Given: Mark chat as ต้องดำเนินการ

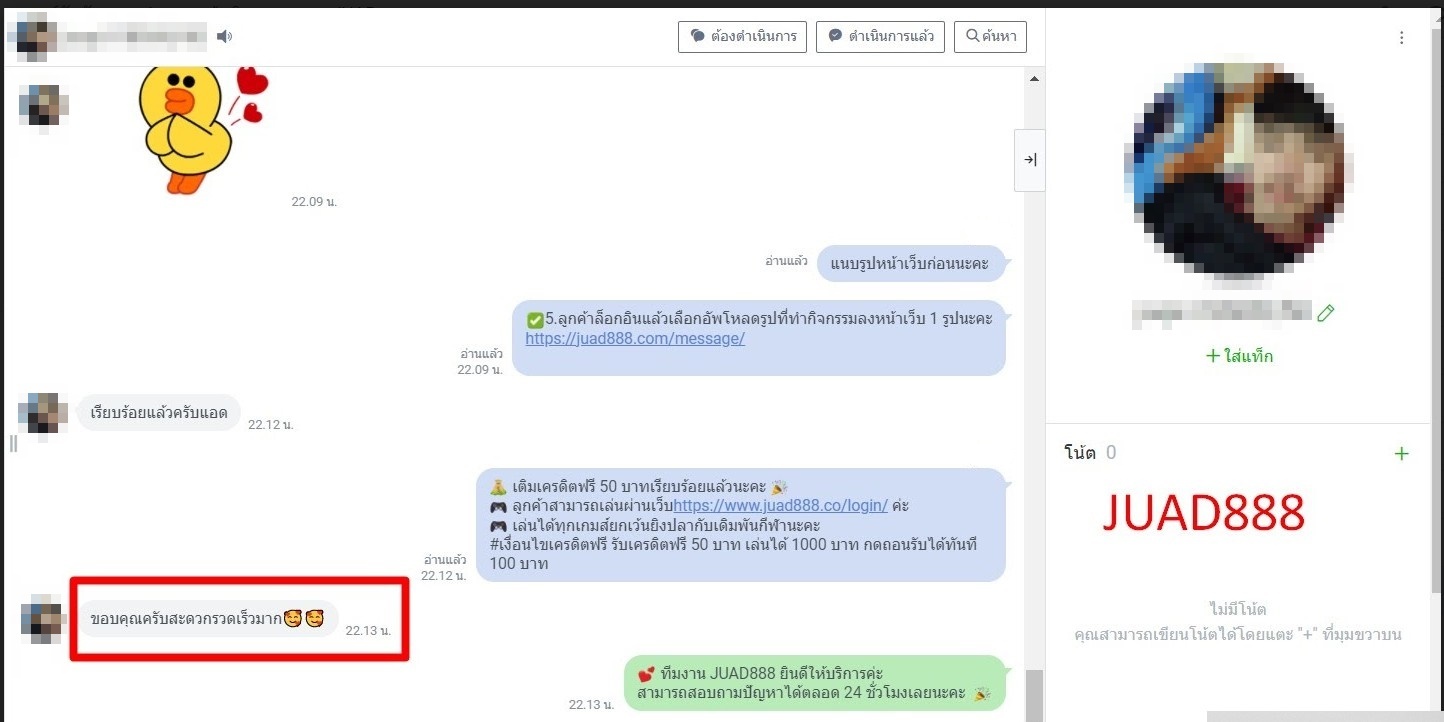Looking at the screenshot, I should [742, 37].
